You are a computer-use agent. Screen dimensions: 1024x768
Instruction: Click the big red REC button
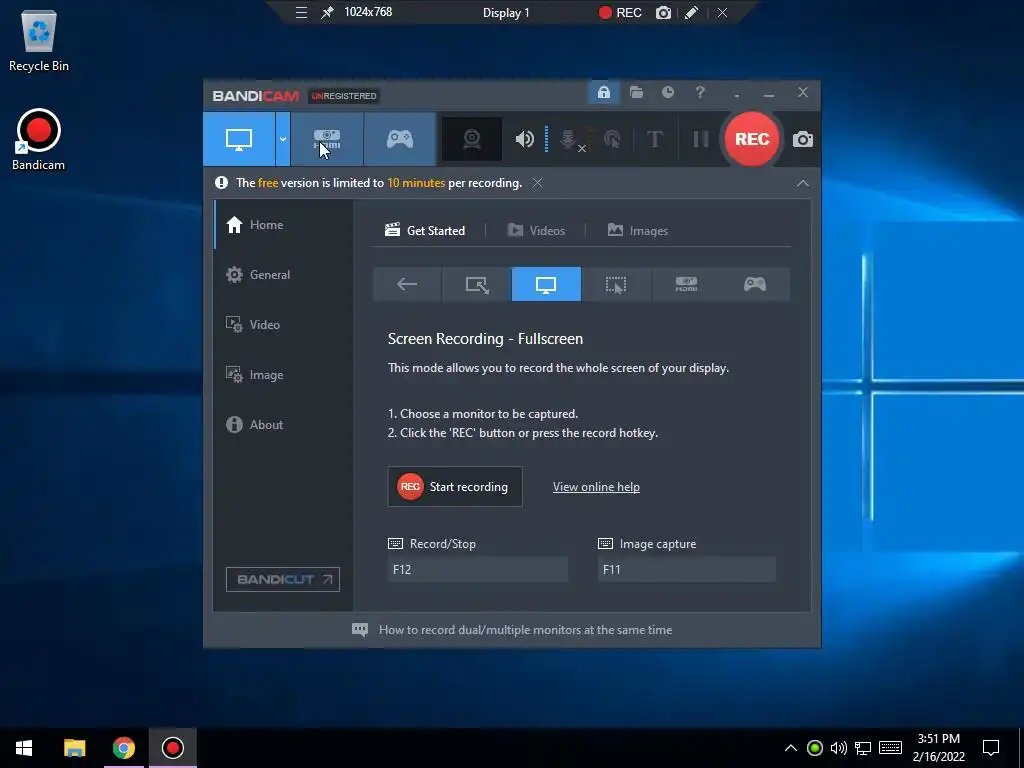pos(752,139)
